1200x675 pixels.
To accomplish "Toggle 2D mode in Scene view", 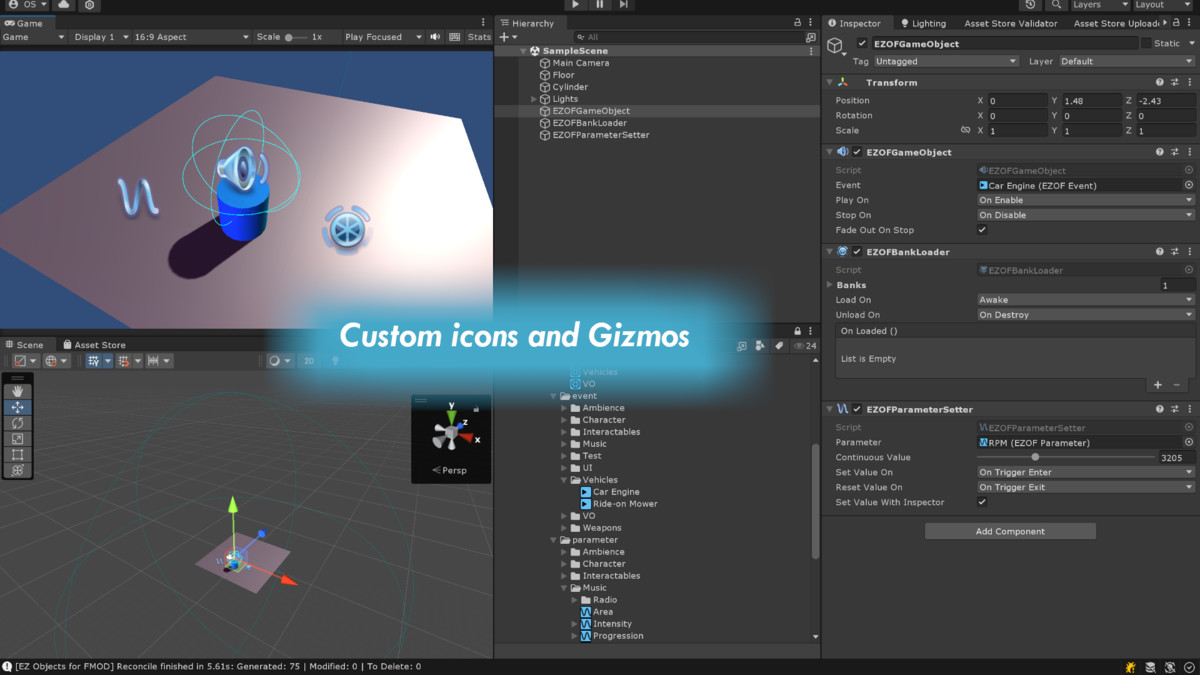I will click(x=309, y=361).
